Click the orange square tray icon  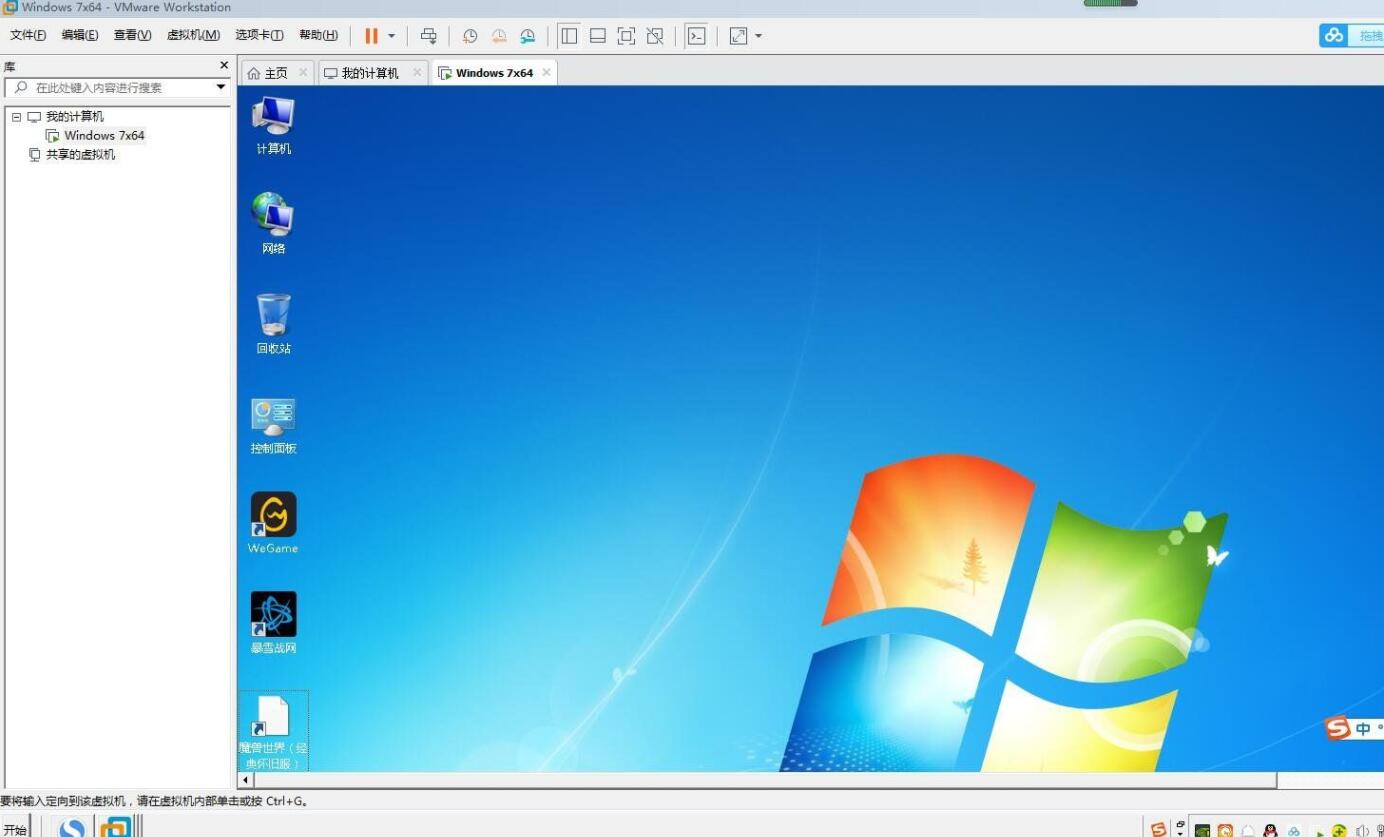click(1225, 831)
